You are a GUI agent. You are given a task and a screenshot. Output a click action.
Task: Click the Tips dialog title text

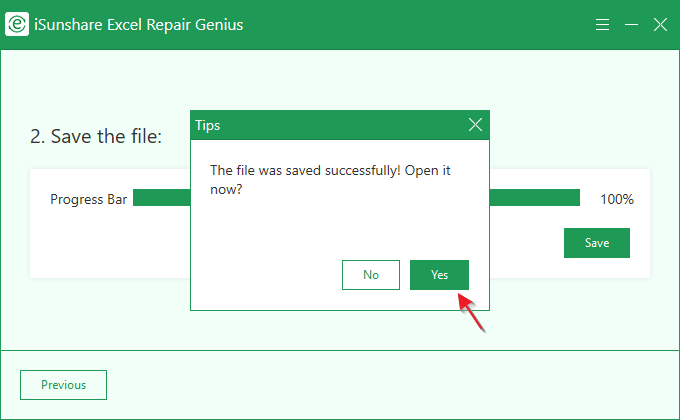(208, 126)
